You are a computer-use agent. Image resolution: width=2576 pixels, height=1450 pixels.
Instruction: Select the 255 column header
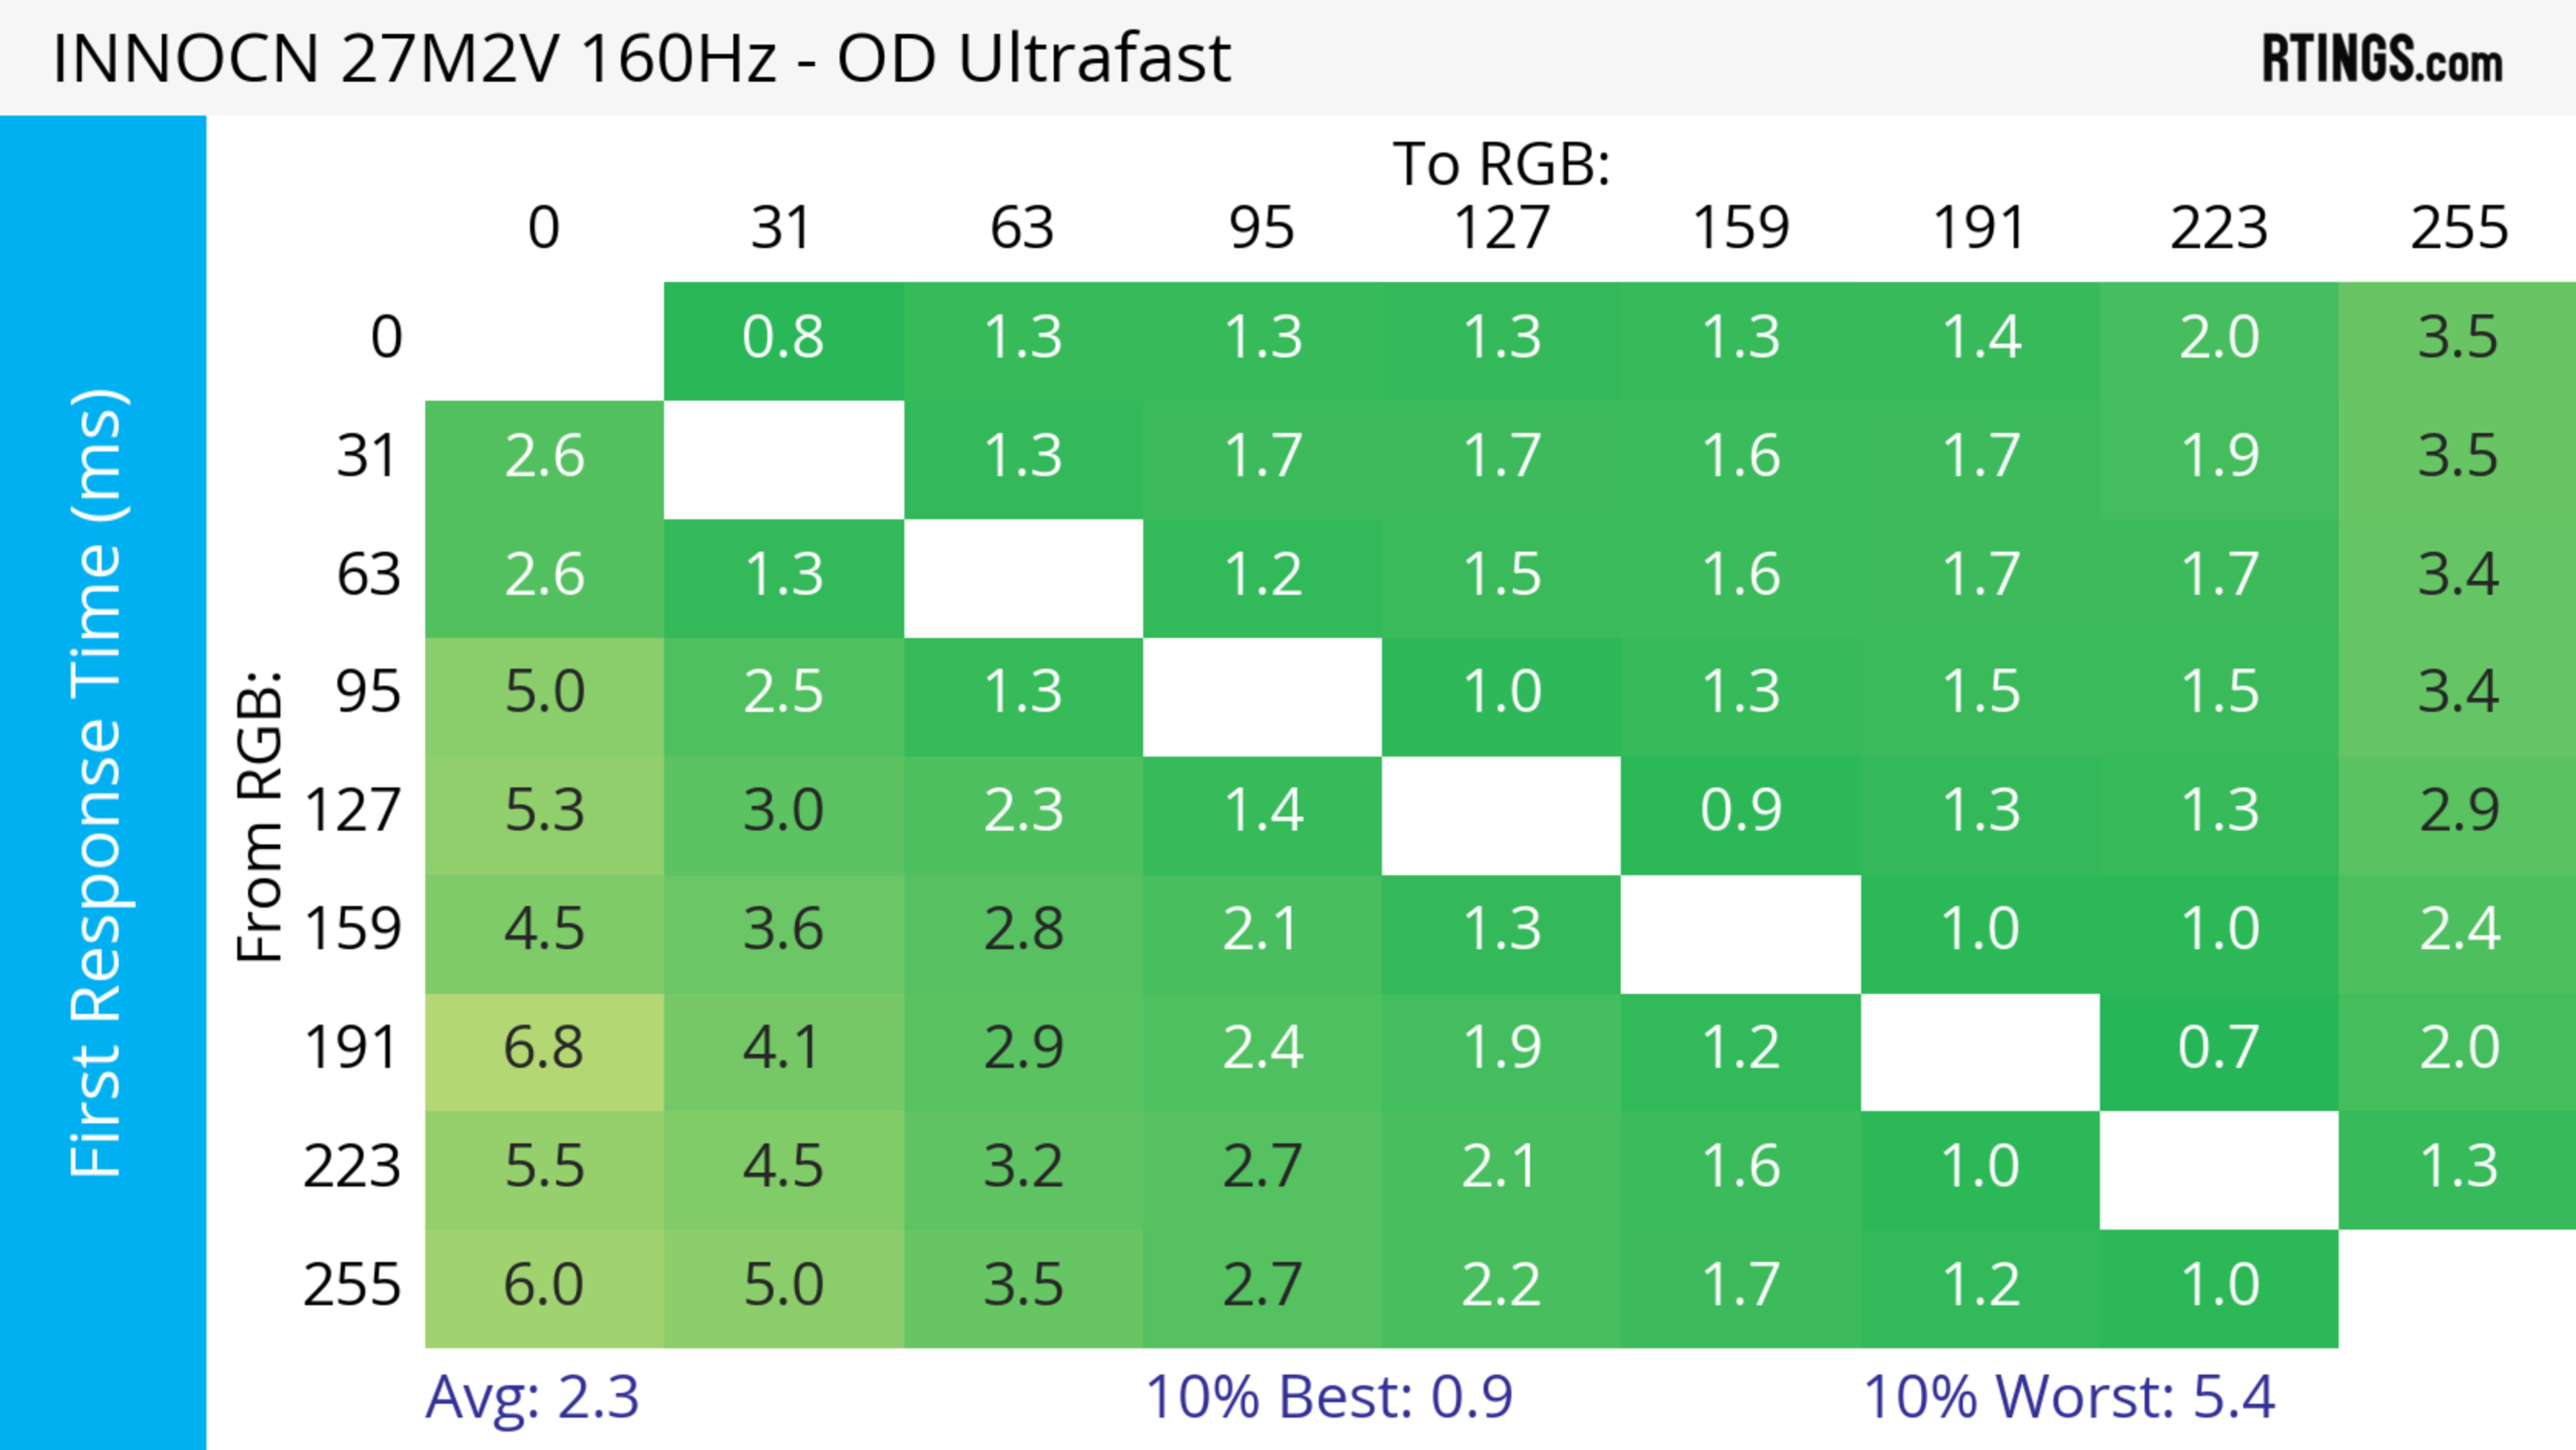coord(2458,228)
